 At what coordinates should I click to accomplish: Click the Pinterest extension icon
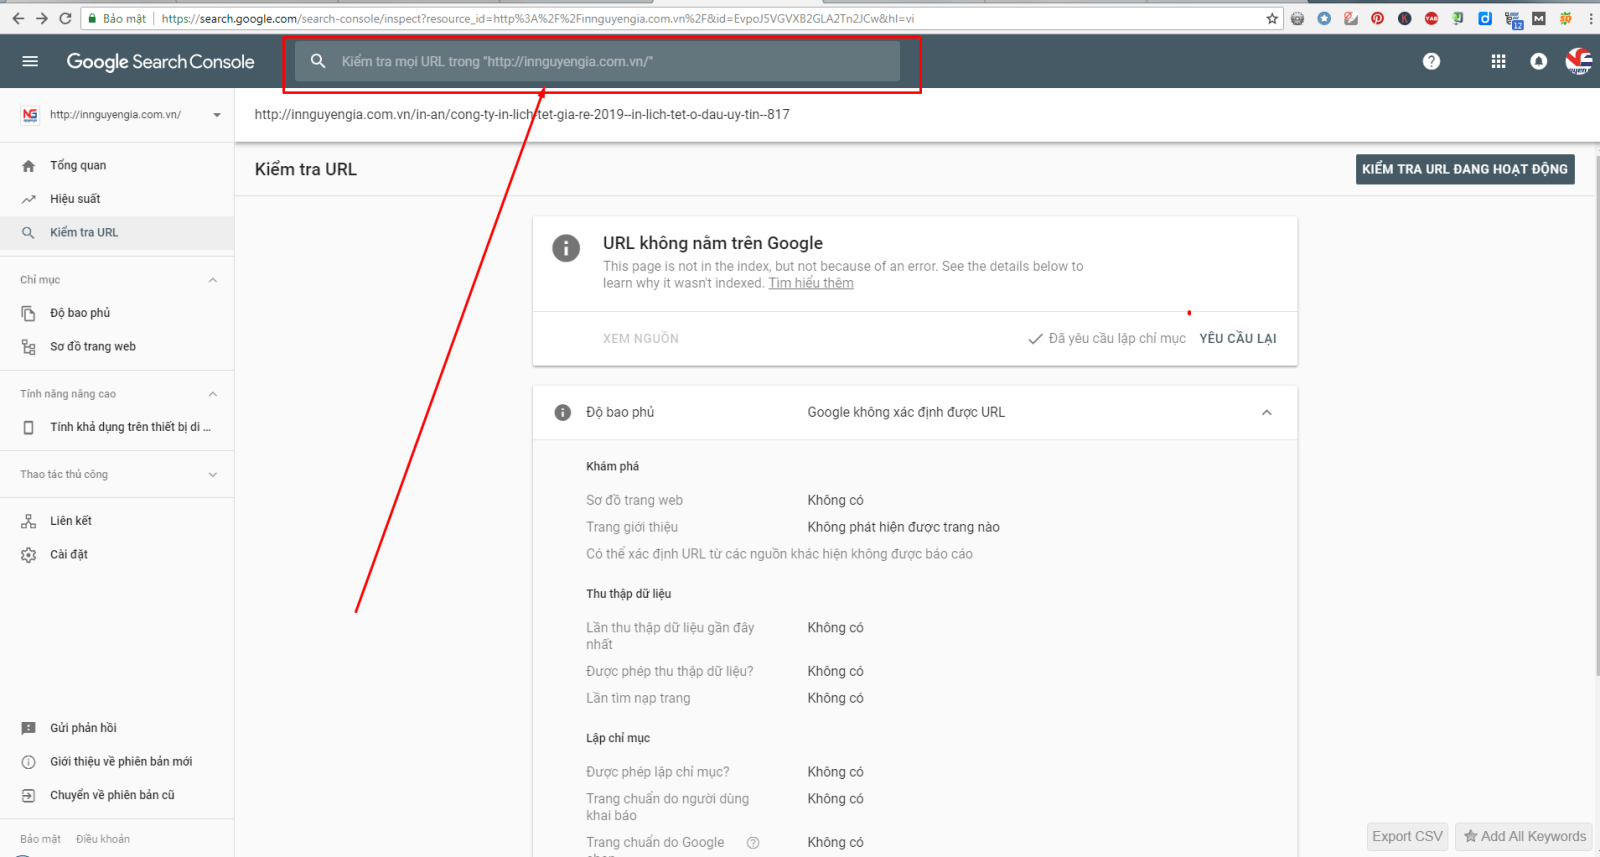(x=1377, y=18)
